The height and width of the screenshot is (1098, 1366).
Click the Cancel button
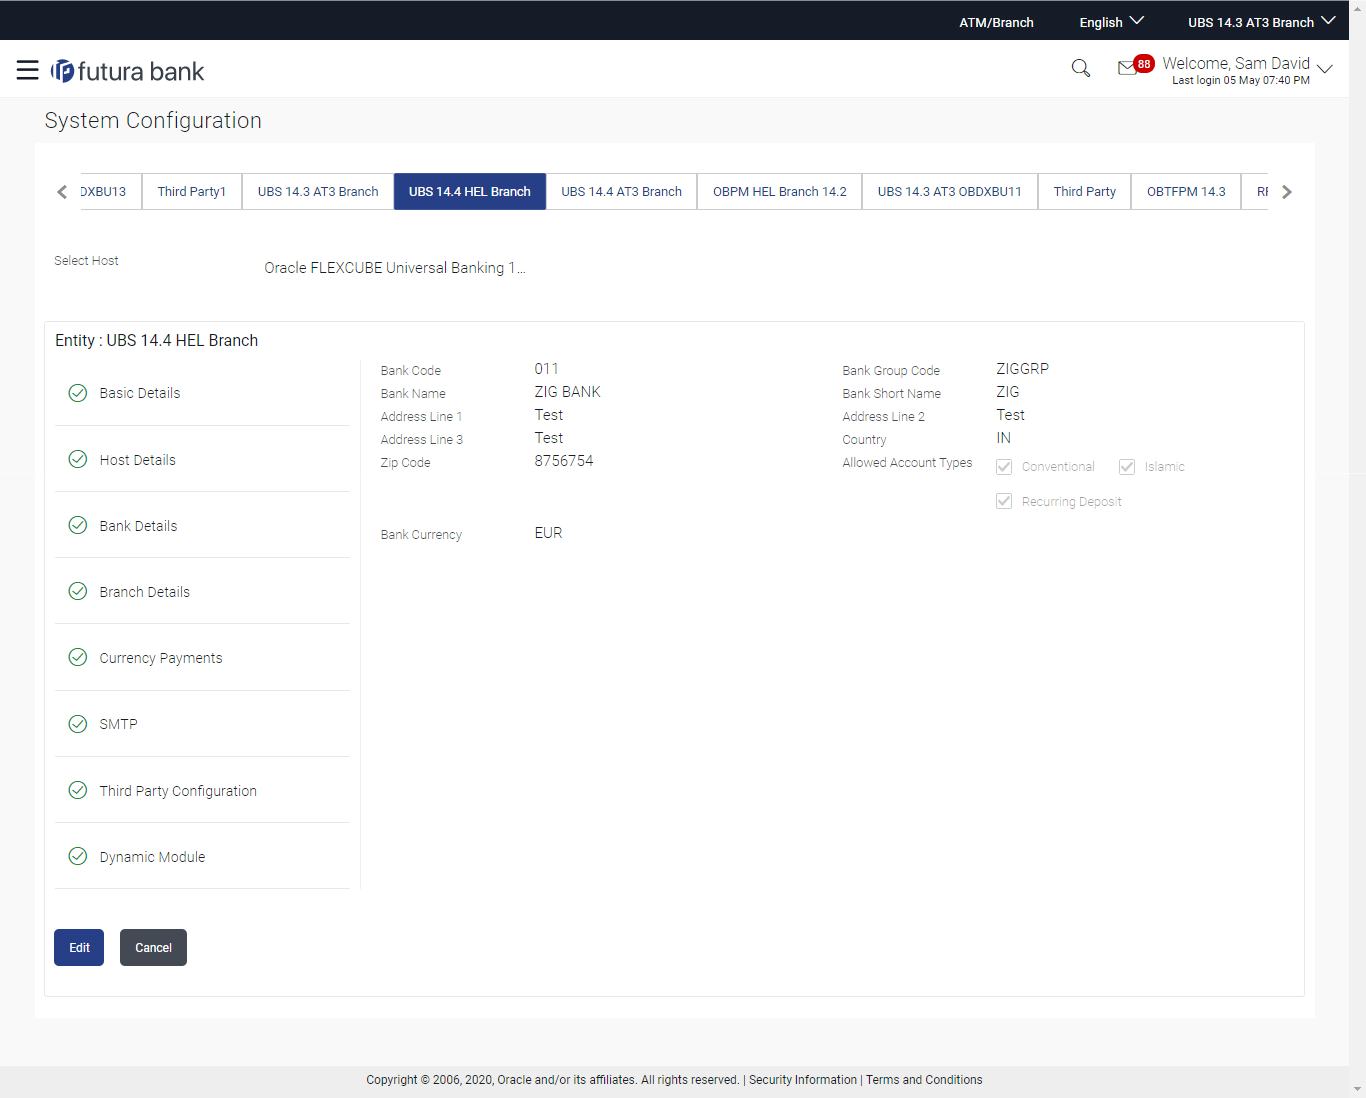click(x=153, y=947)
